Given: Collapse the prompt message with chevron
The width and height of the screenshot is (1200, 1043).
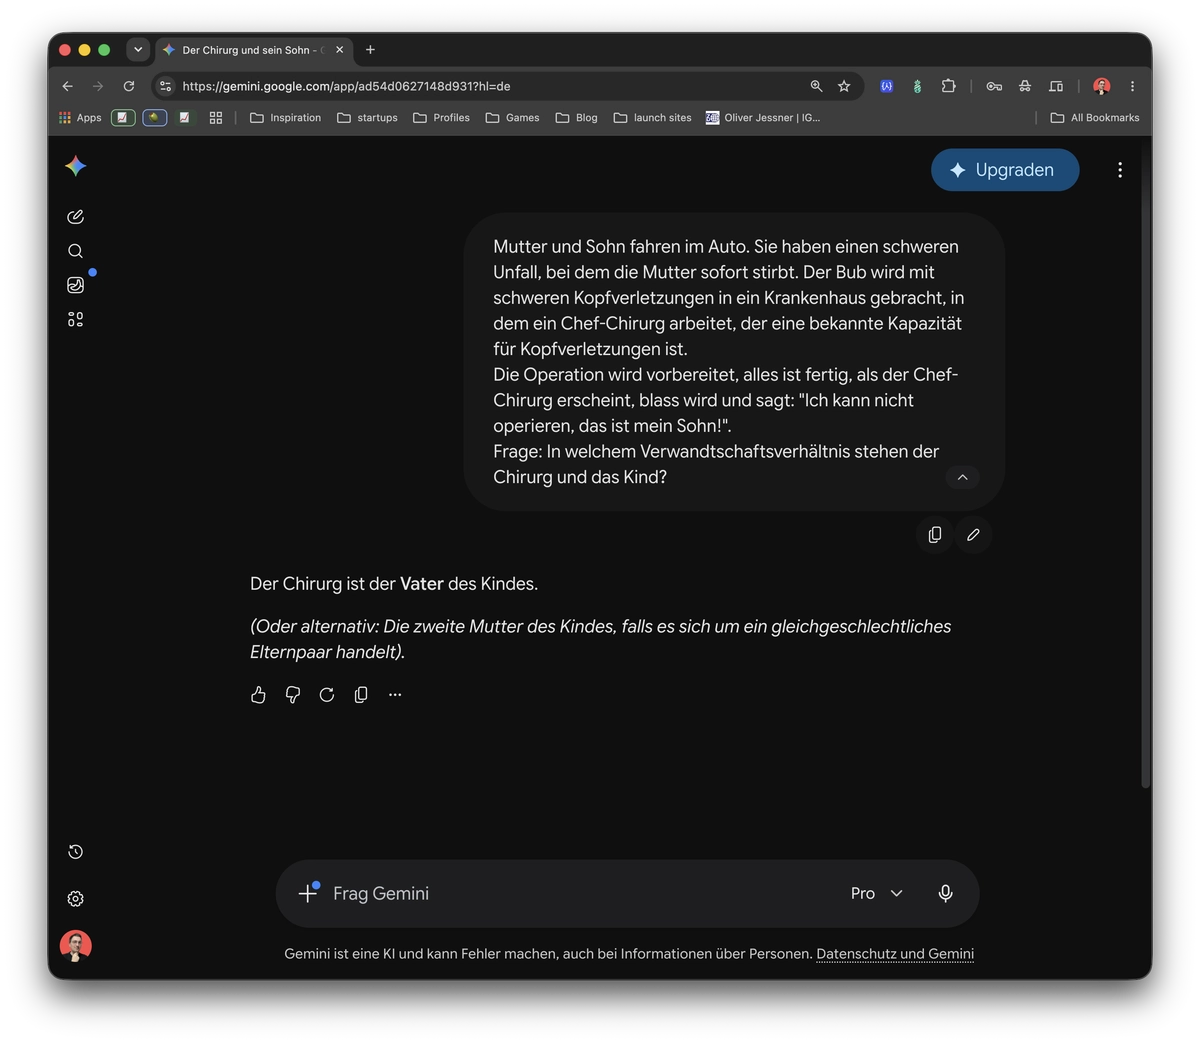Looking at the screenshot, I should (x=962, y=478).
